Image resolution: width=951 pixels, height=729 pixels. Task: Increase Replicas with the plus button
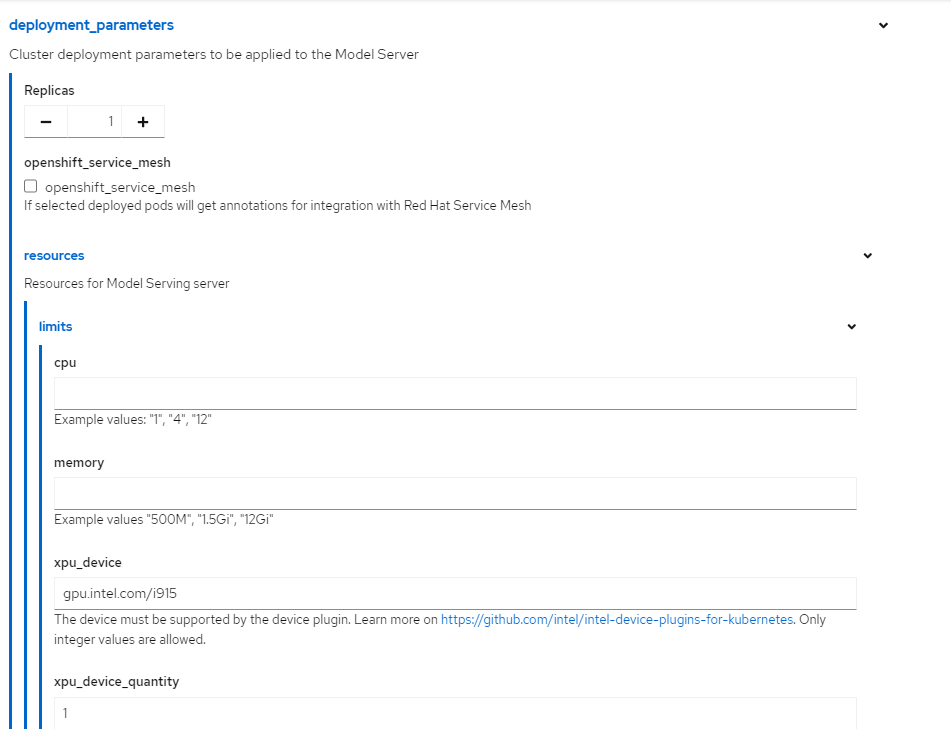click(x=143, y=122)
